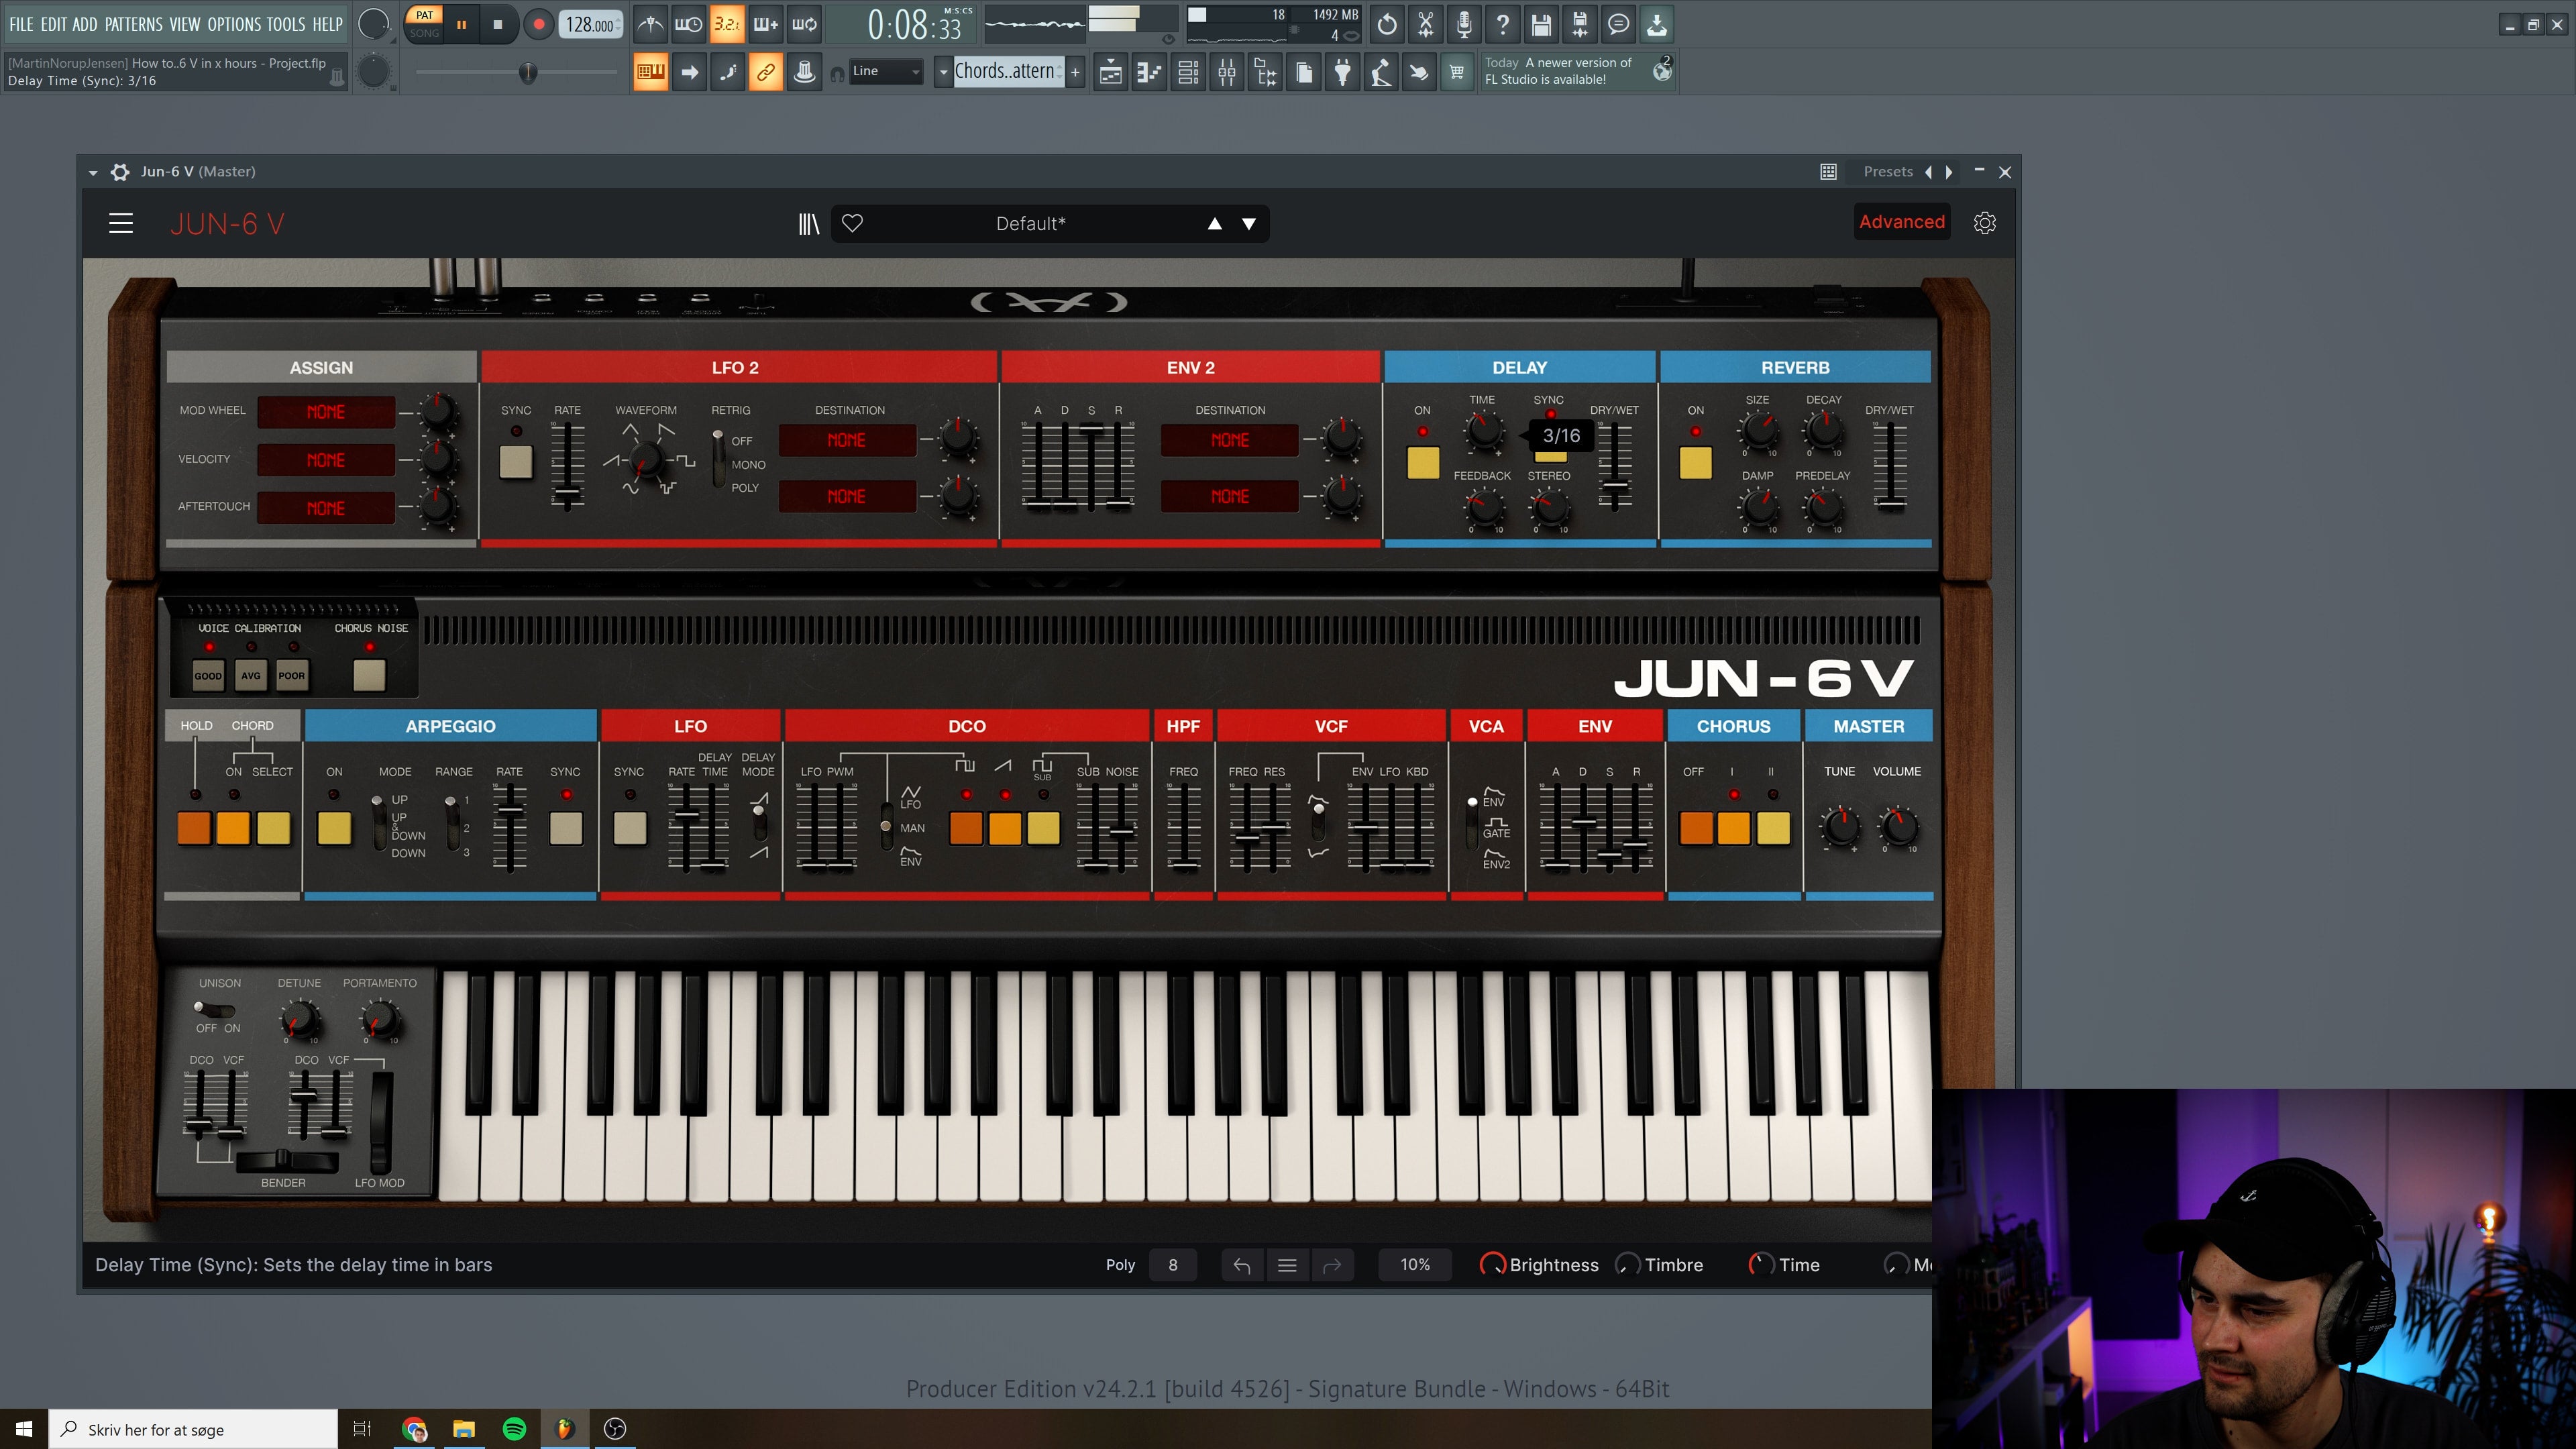Click the question mark help icon
The image size is (2576, 1449).
tap(1503, 25)
